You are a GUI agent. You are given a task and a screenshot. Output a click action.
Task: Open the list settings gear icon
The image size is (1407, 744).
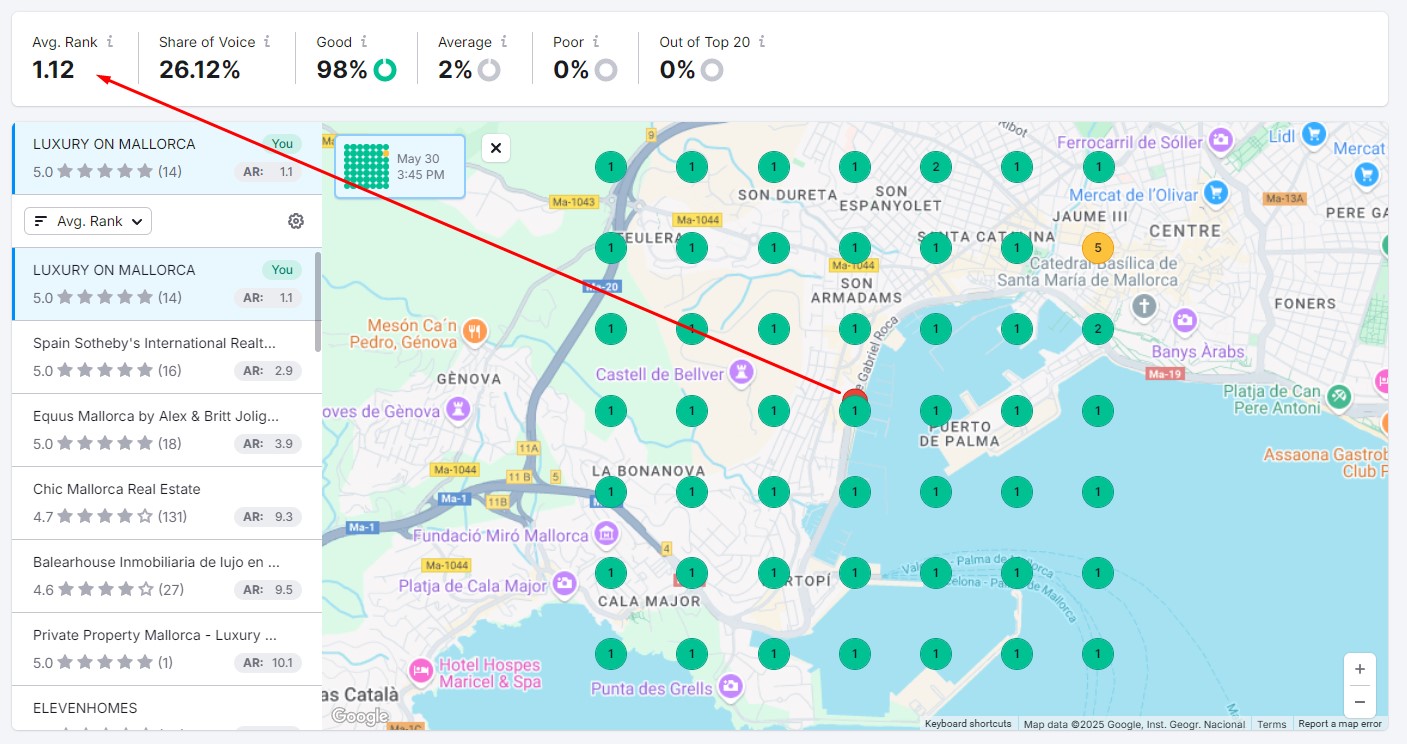point(296,221)
